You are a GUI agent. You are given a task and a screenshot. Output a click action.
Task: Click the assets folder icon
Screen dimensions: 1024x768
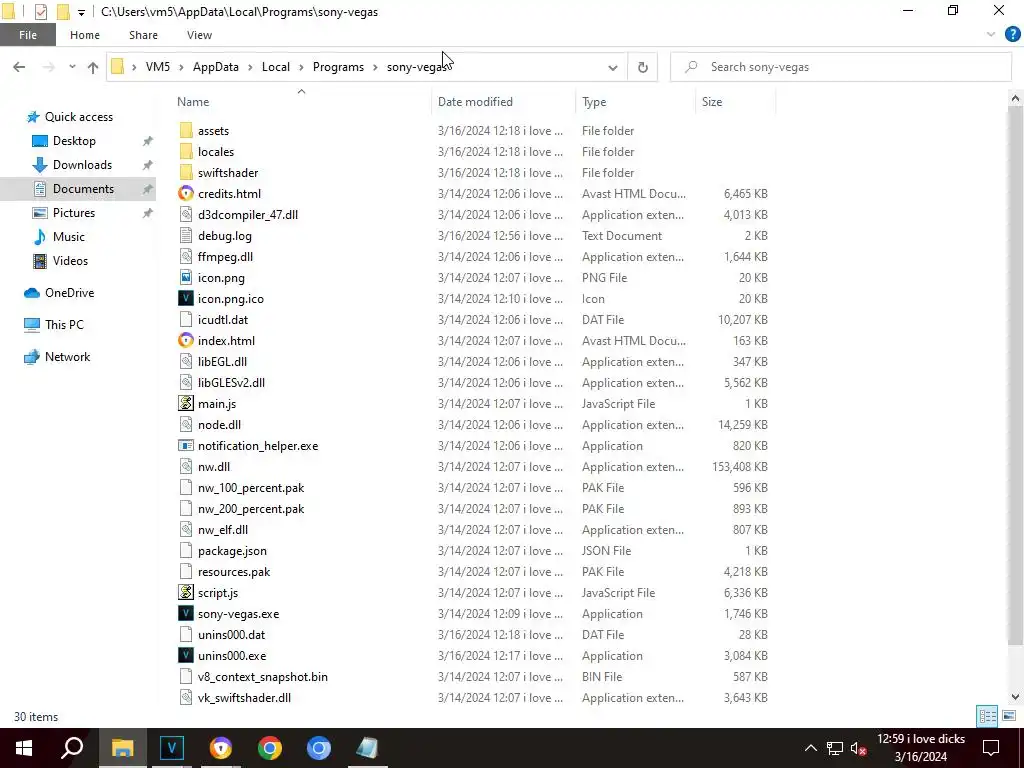186,131
